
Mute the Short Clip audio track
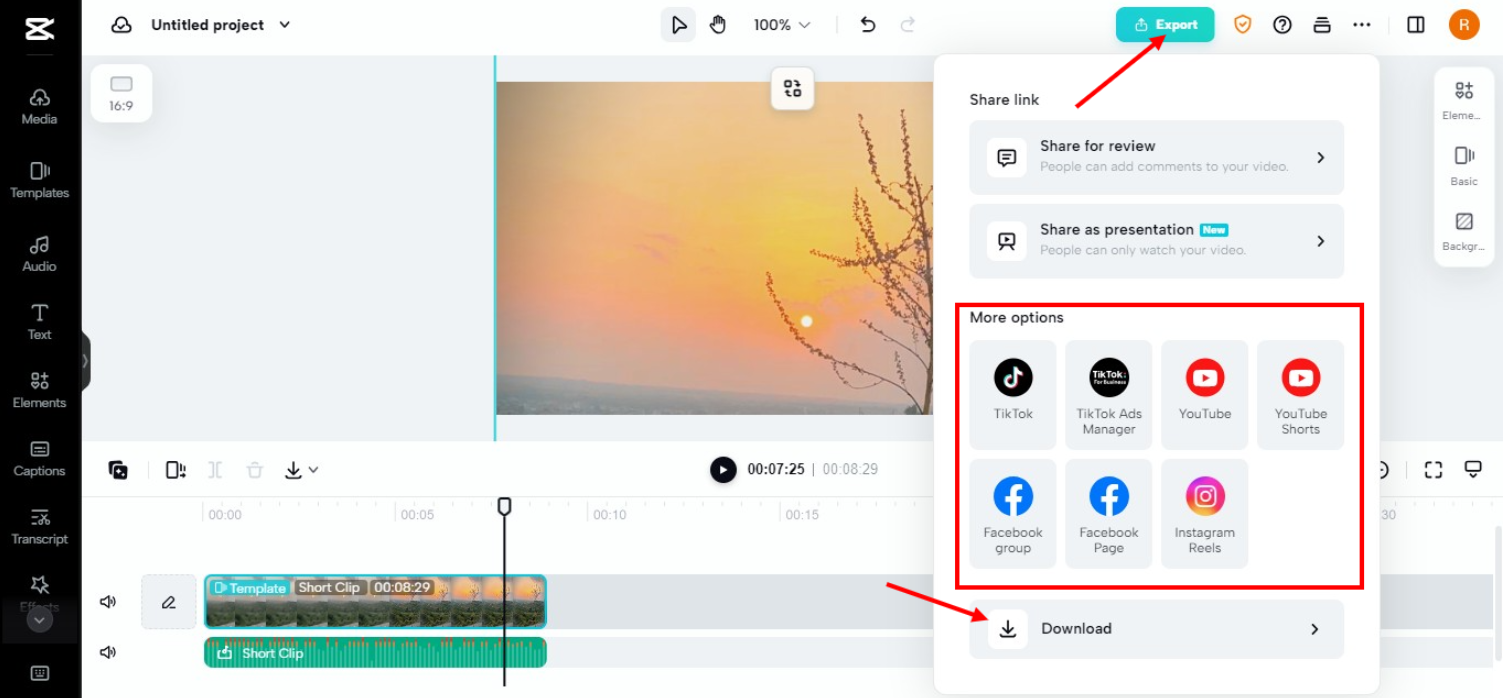pyautogui.click(x=108, y=652)
